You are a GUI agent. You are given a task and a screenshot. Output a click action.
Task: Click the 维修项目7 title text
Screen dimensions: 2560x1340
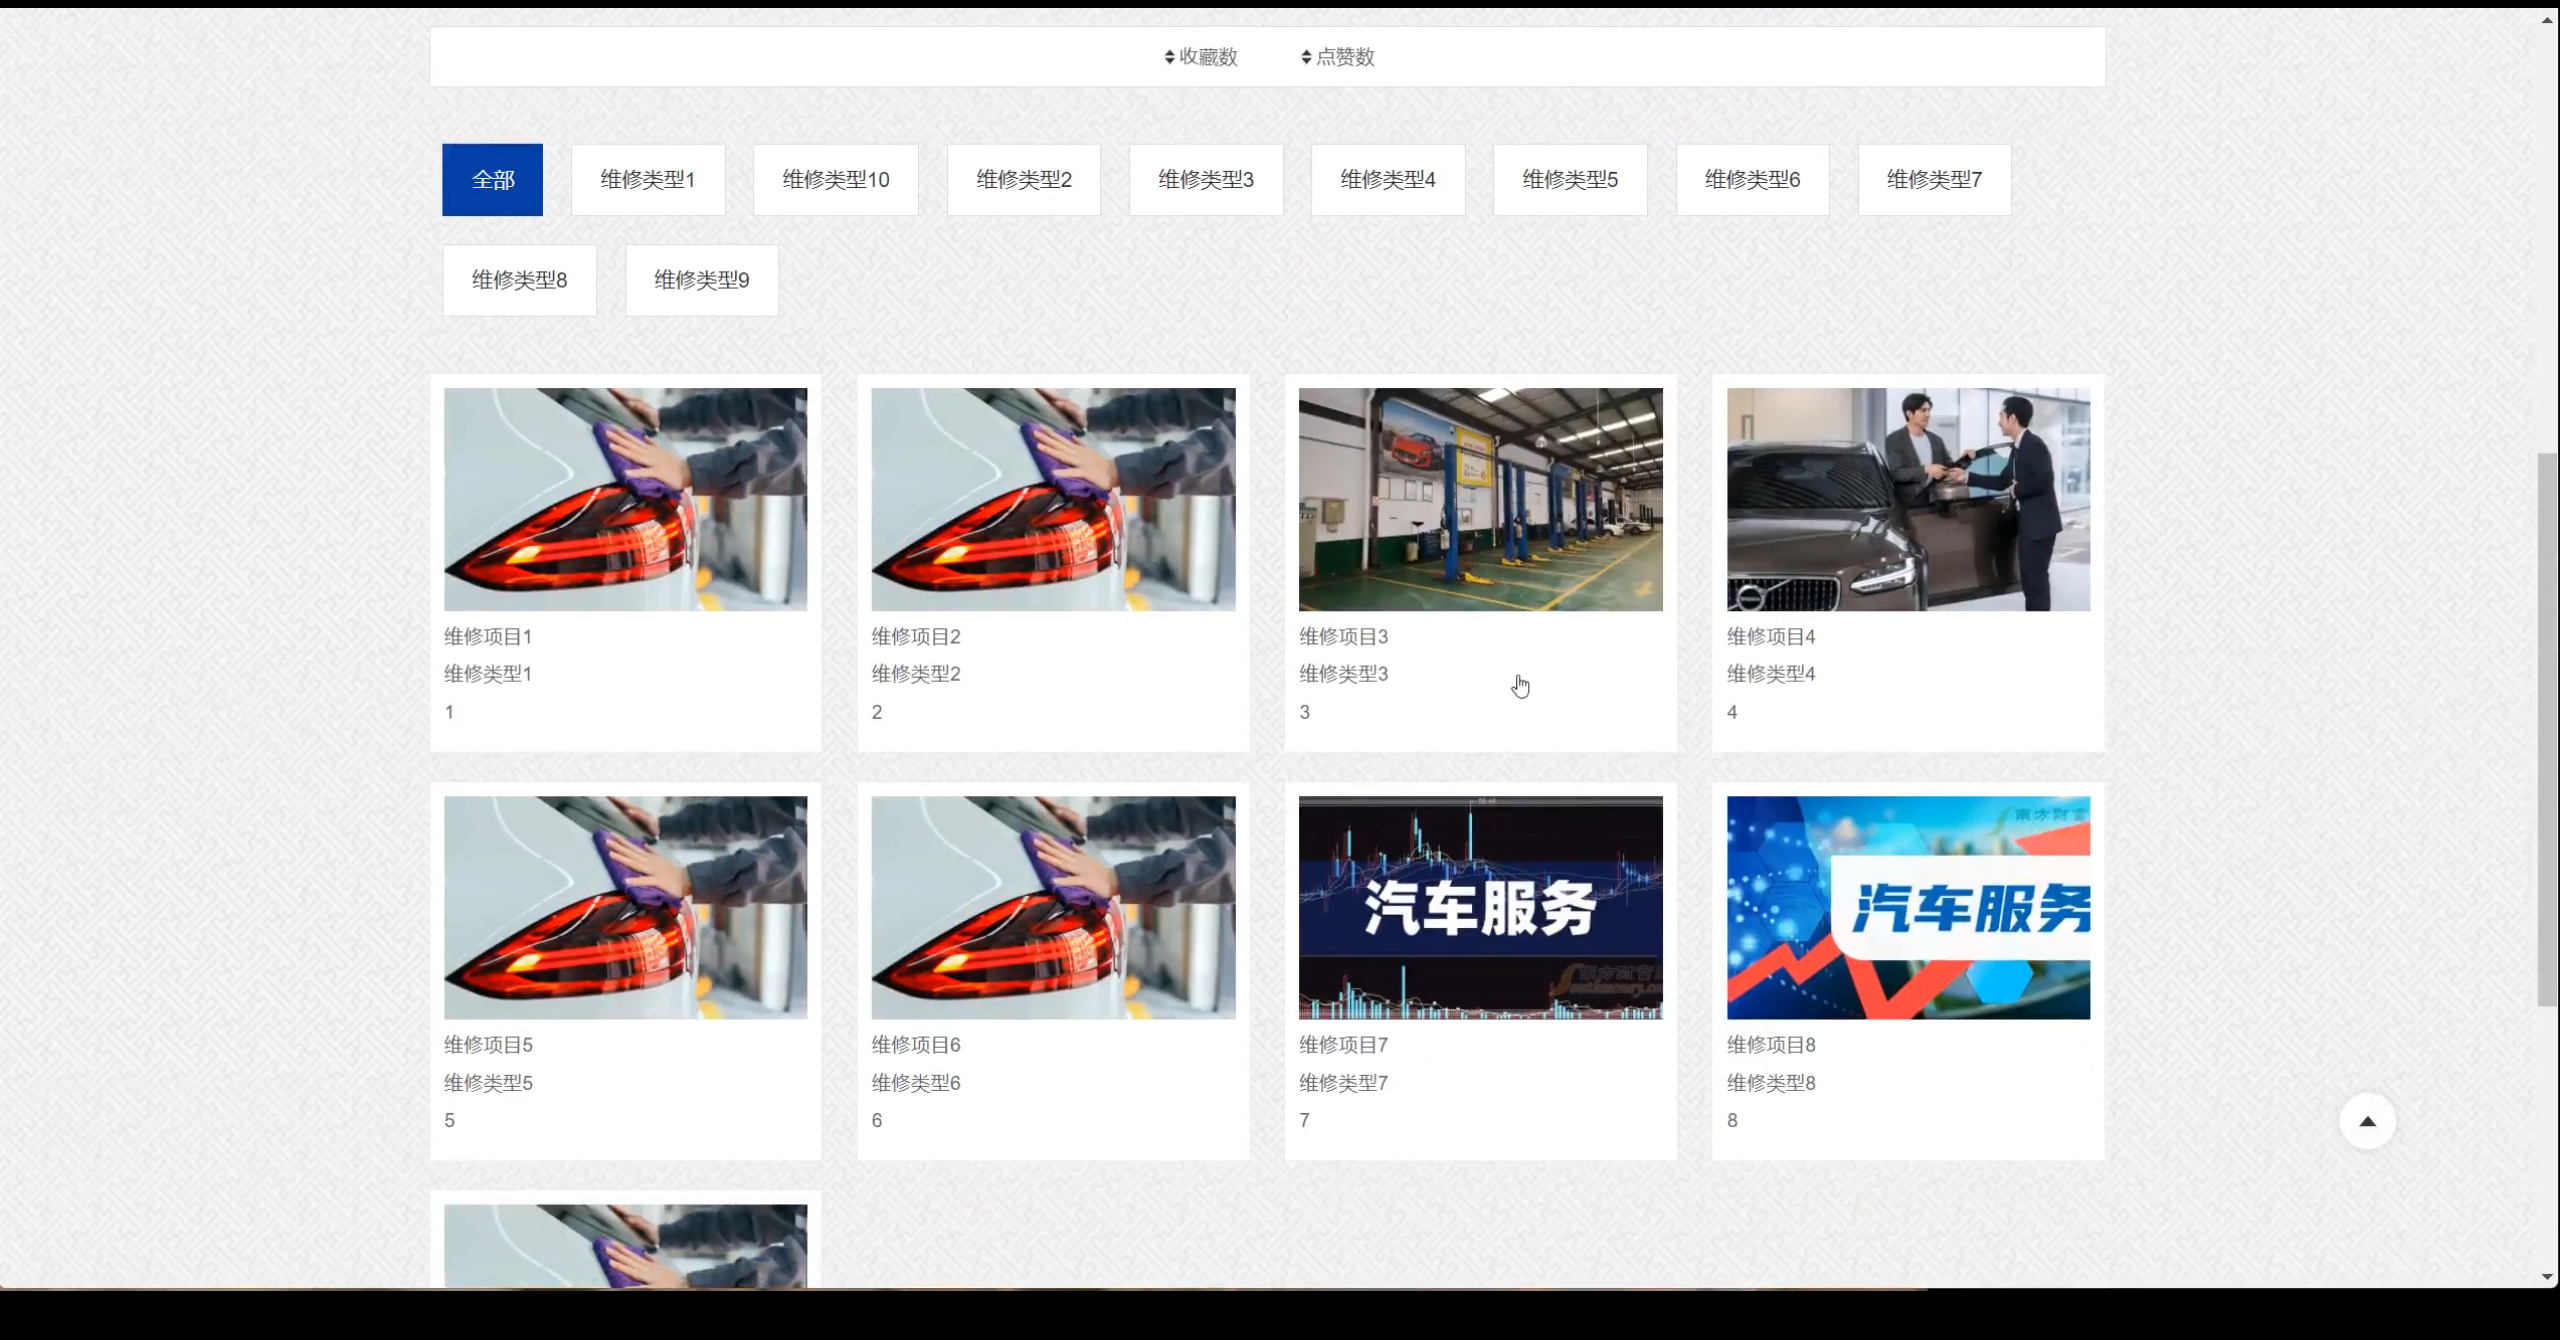[x=1343, y=1045]
